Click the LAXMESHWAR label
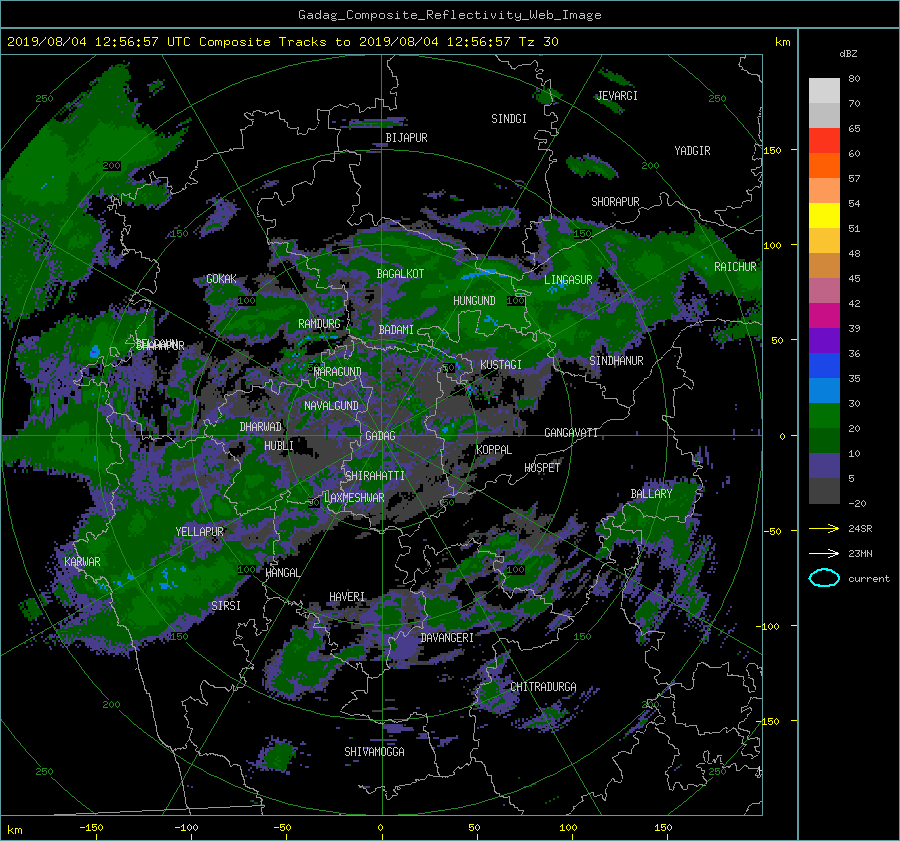The width and height of the screenshot is (900, 841). [354, 498]
